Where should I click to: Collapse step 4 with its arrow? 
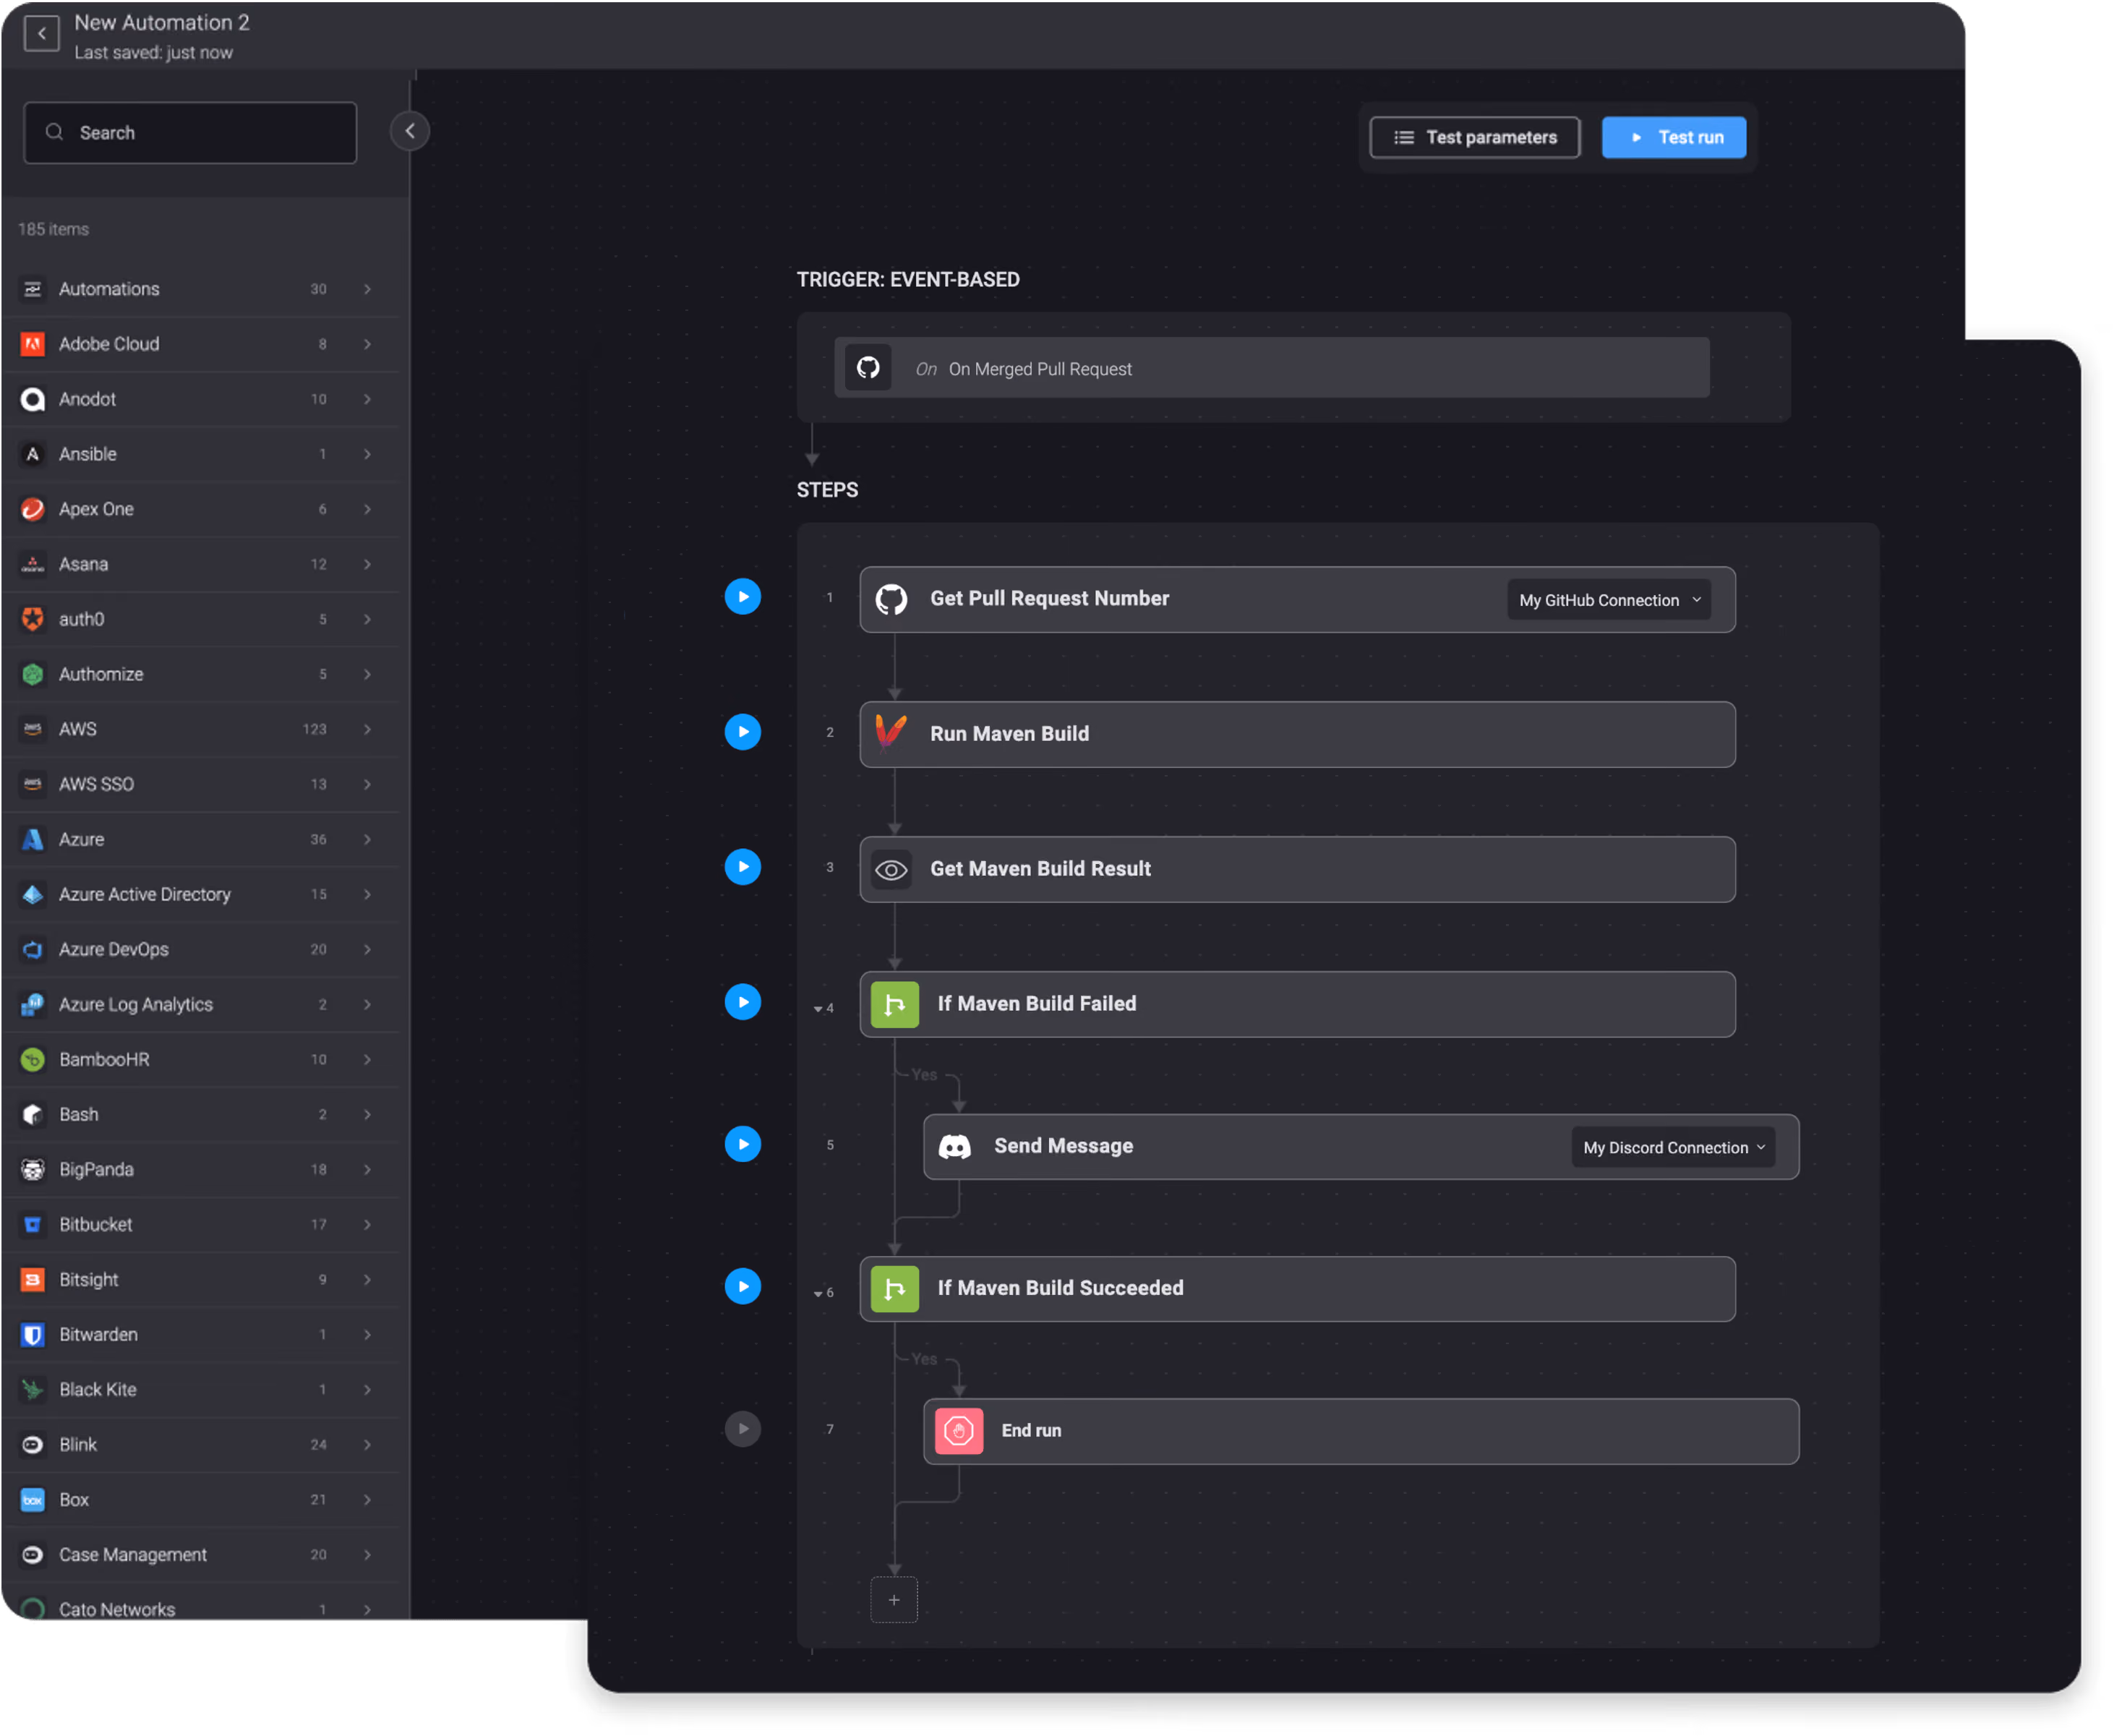coord(818,1009)
